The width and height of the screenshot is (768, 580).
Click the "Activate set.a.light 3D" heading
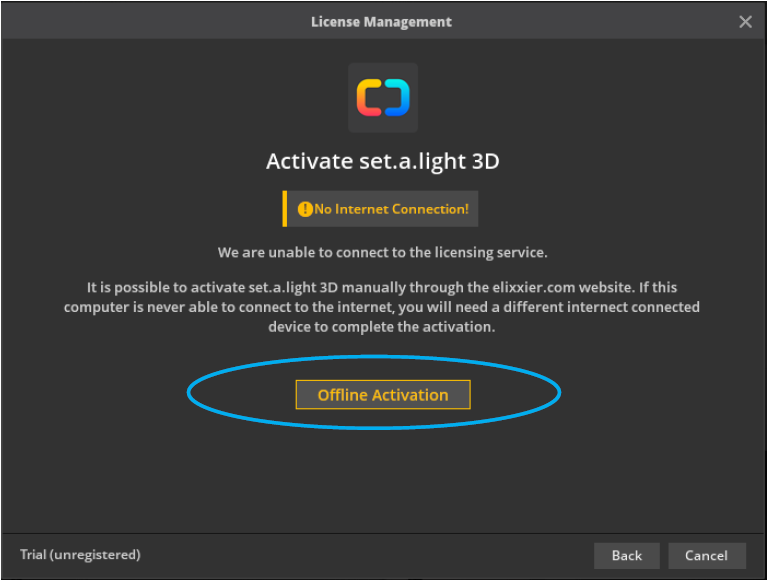click(x=382, y=162)
